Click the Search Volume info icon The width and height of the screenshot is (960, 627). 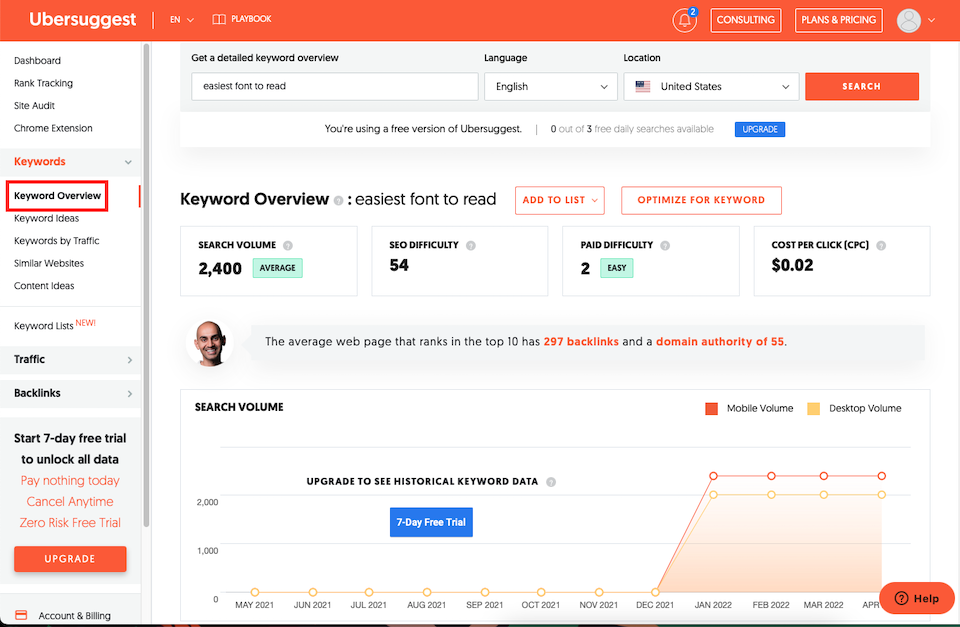pyautogui.click(x=288, y=245)
